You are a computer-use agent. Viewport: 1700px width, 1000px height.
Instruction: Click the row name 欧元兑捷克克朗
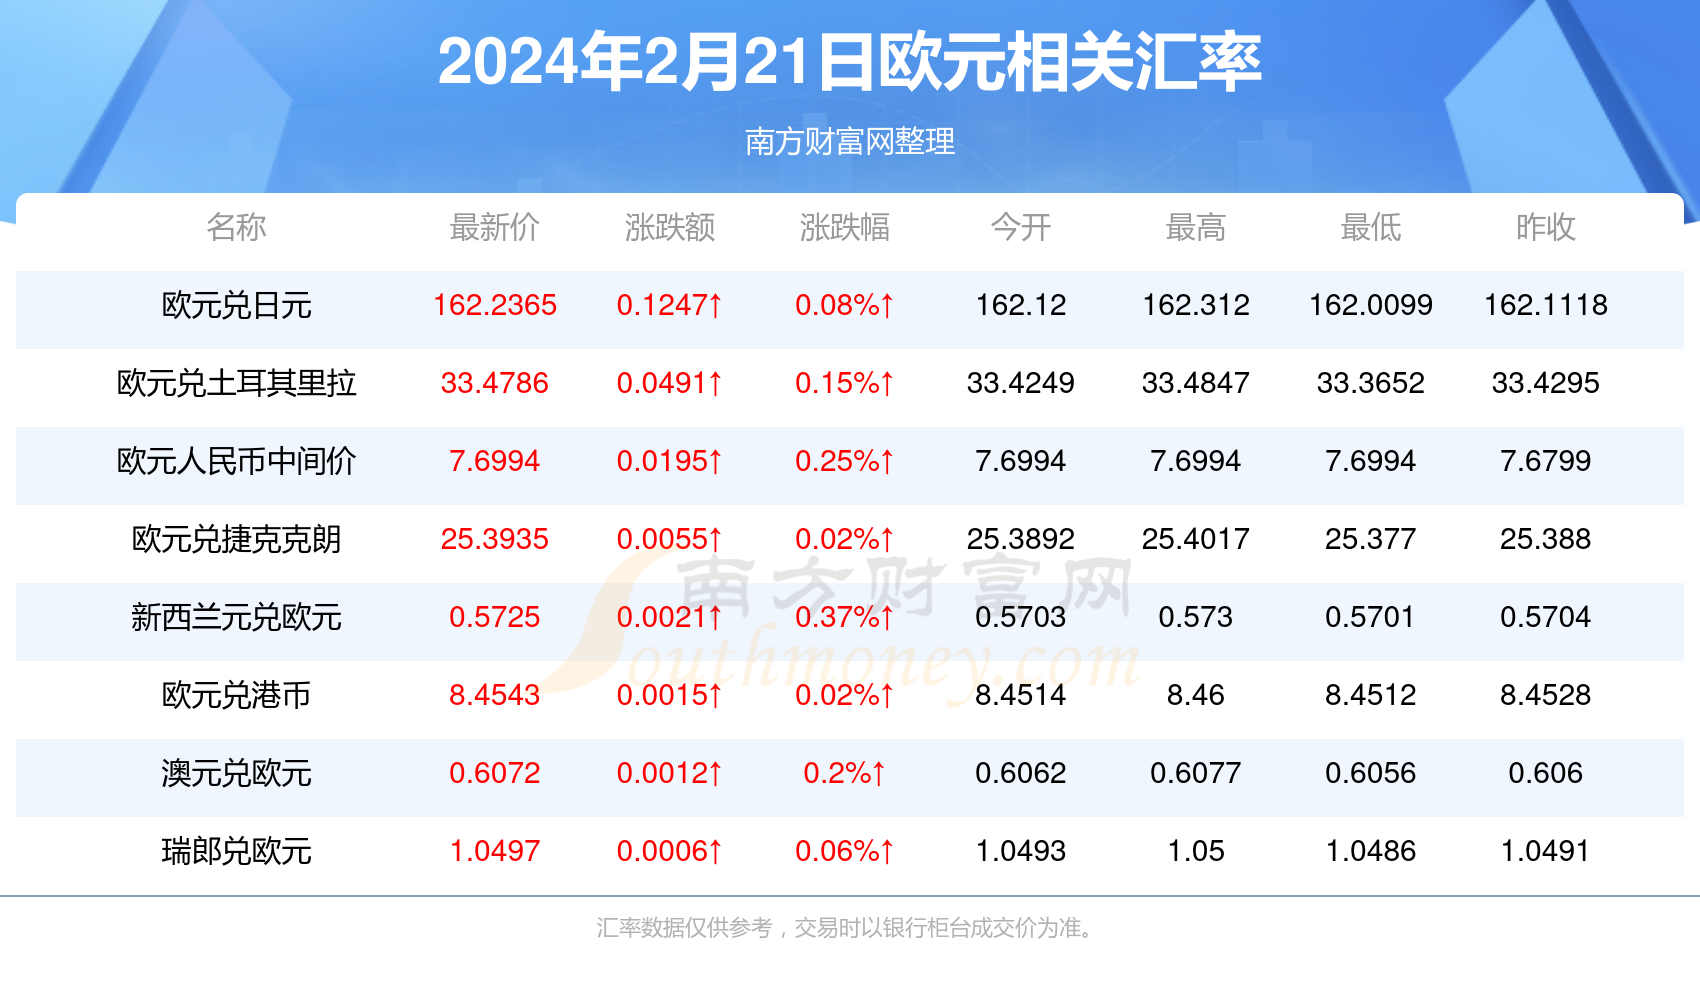pos(236,539)
